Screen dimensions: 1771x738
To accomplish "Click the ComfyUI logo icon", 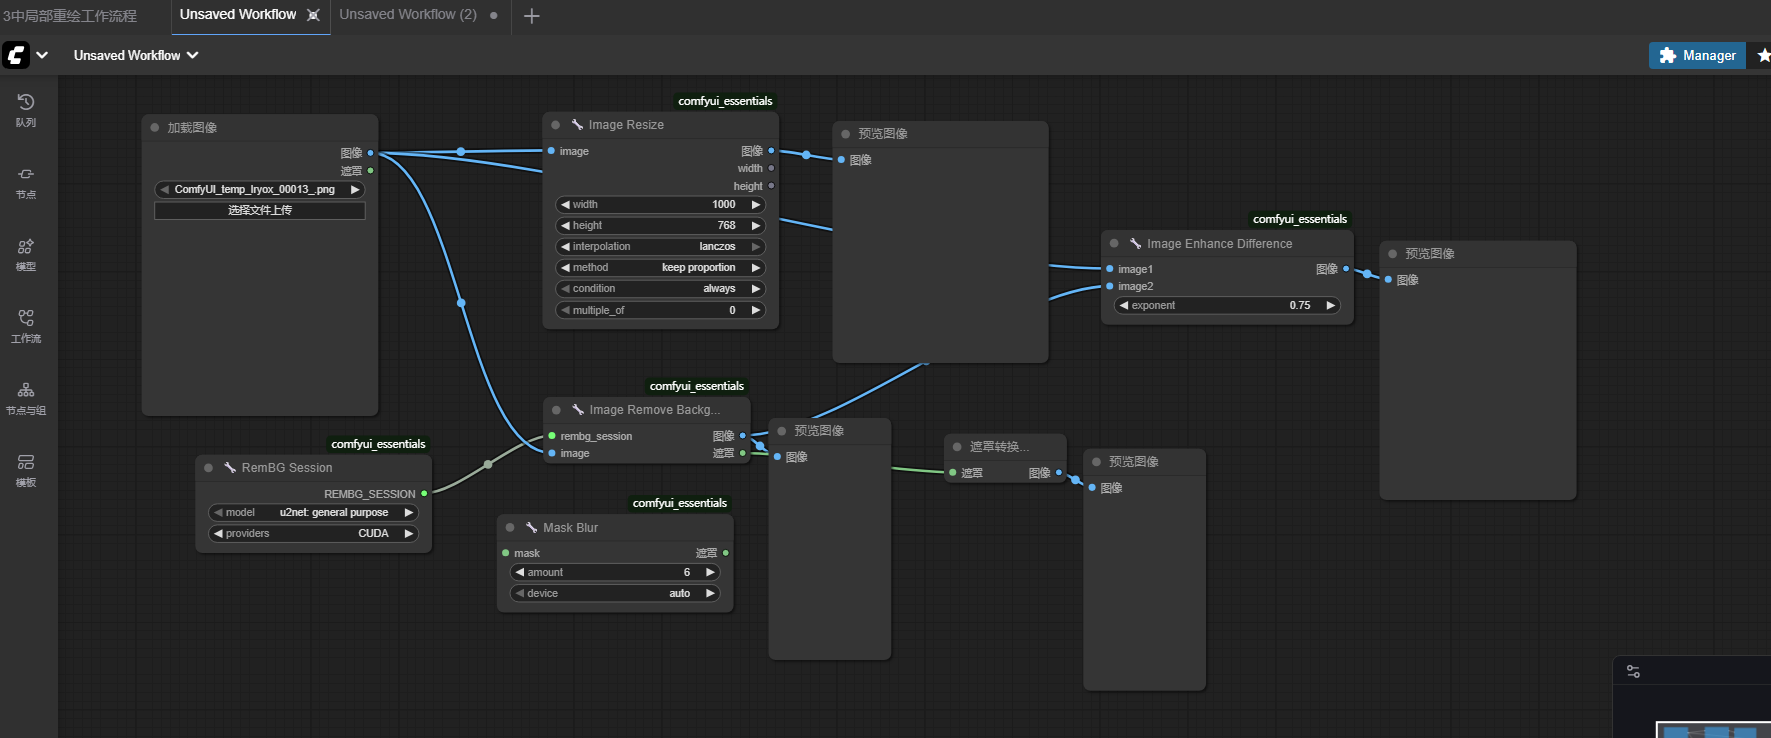I will pos(15,55).
